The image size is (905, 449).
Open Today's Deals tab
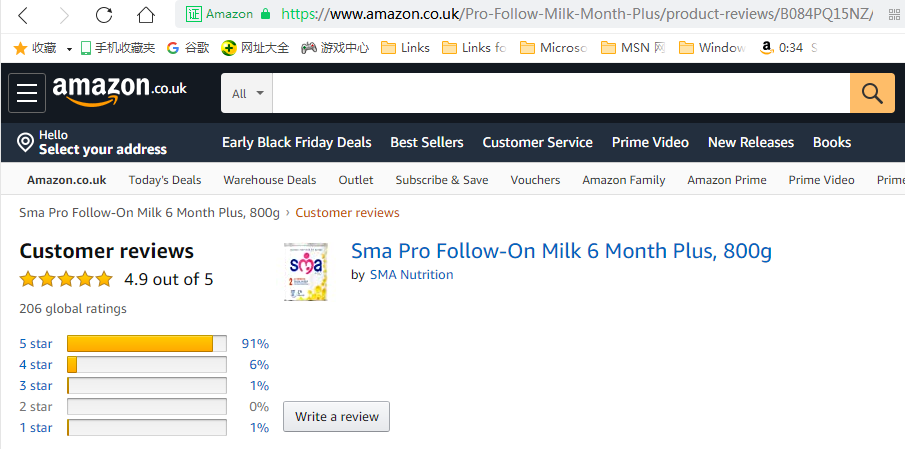tap(165, 180)
